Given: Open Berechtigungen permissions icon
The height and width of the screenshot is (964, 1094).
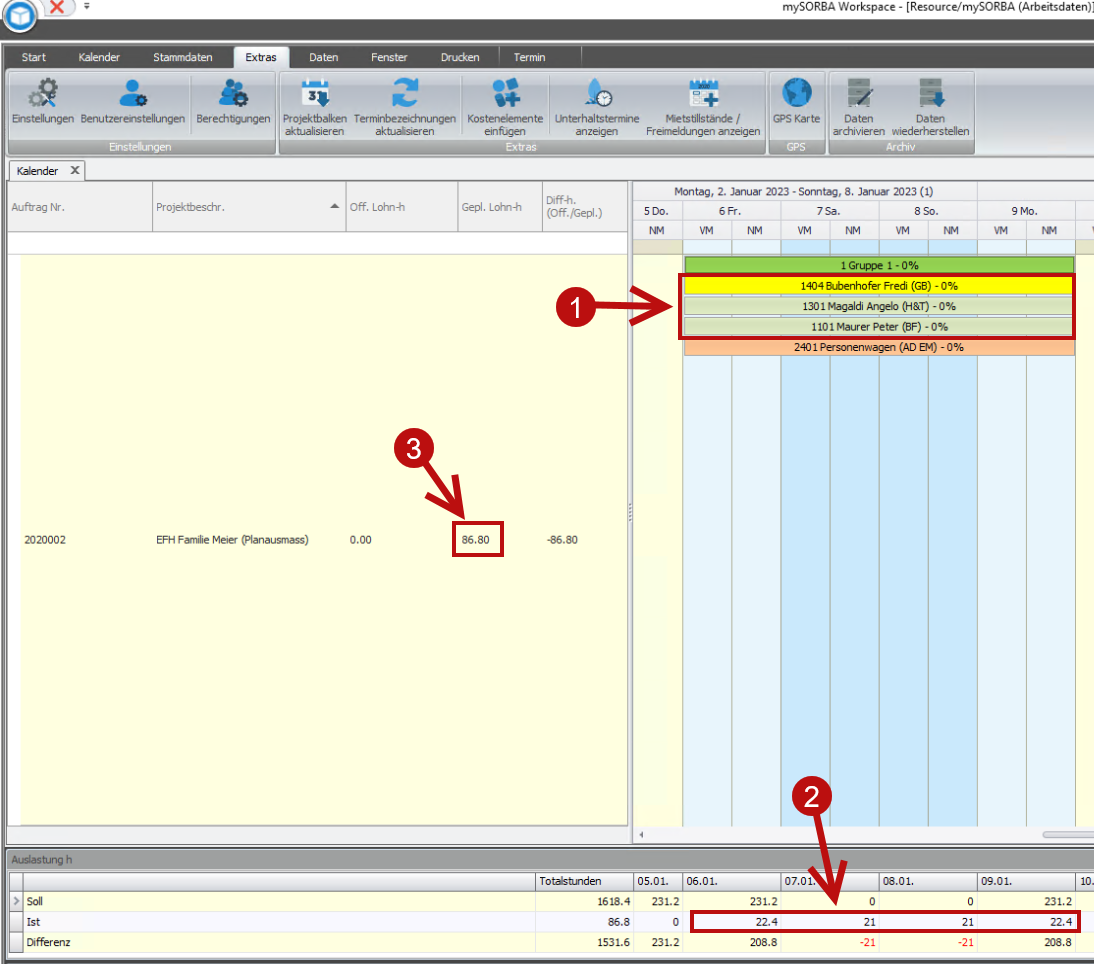Looking at the screenshot, I should (233, 96).
